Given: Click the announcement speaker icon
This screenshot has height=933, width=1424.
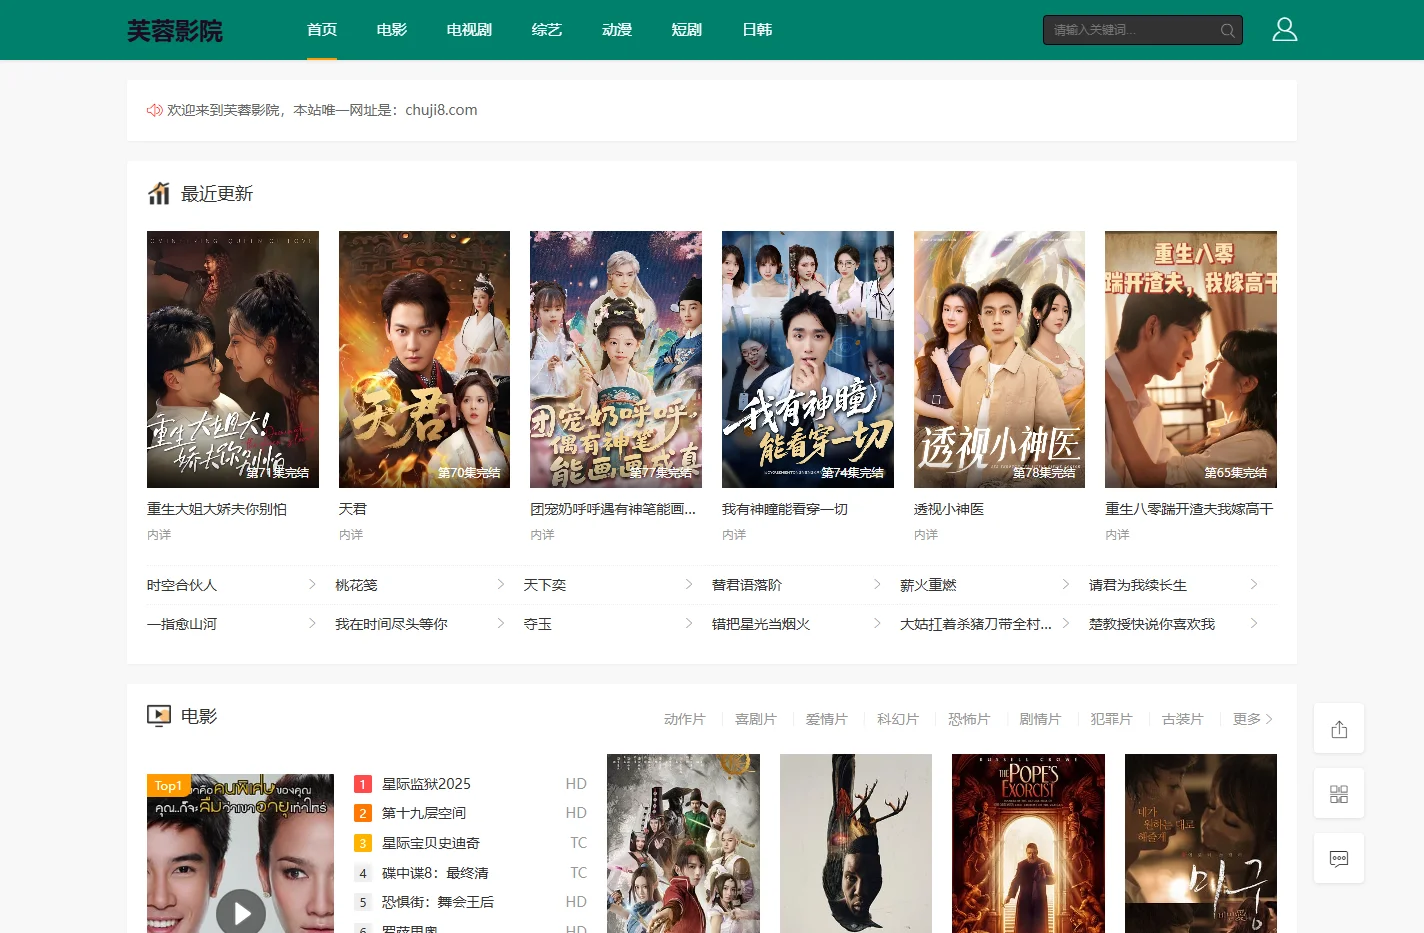Looking at the screenshot, I should tap(155, 110).
